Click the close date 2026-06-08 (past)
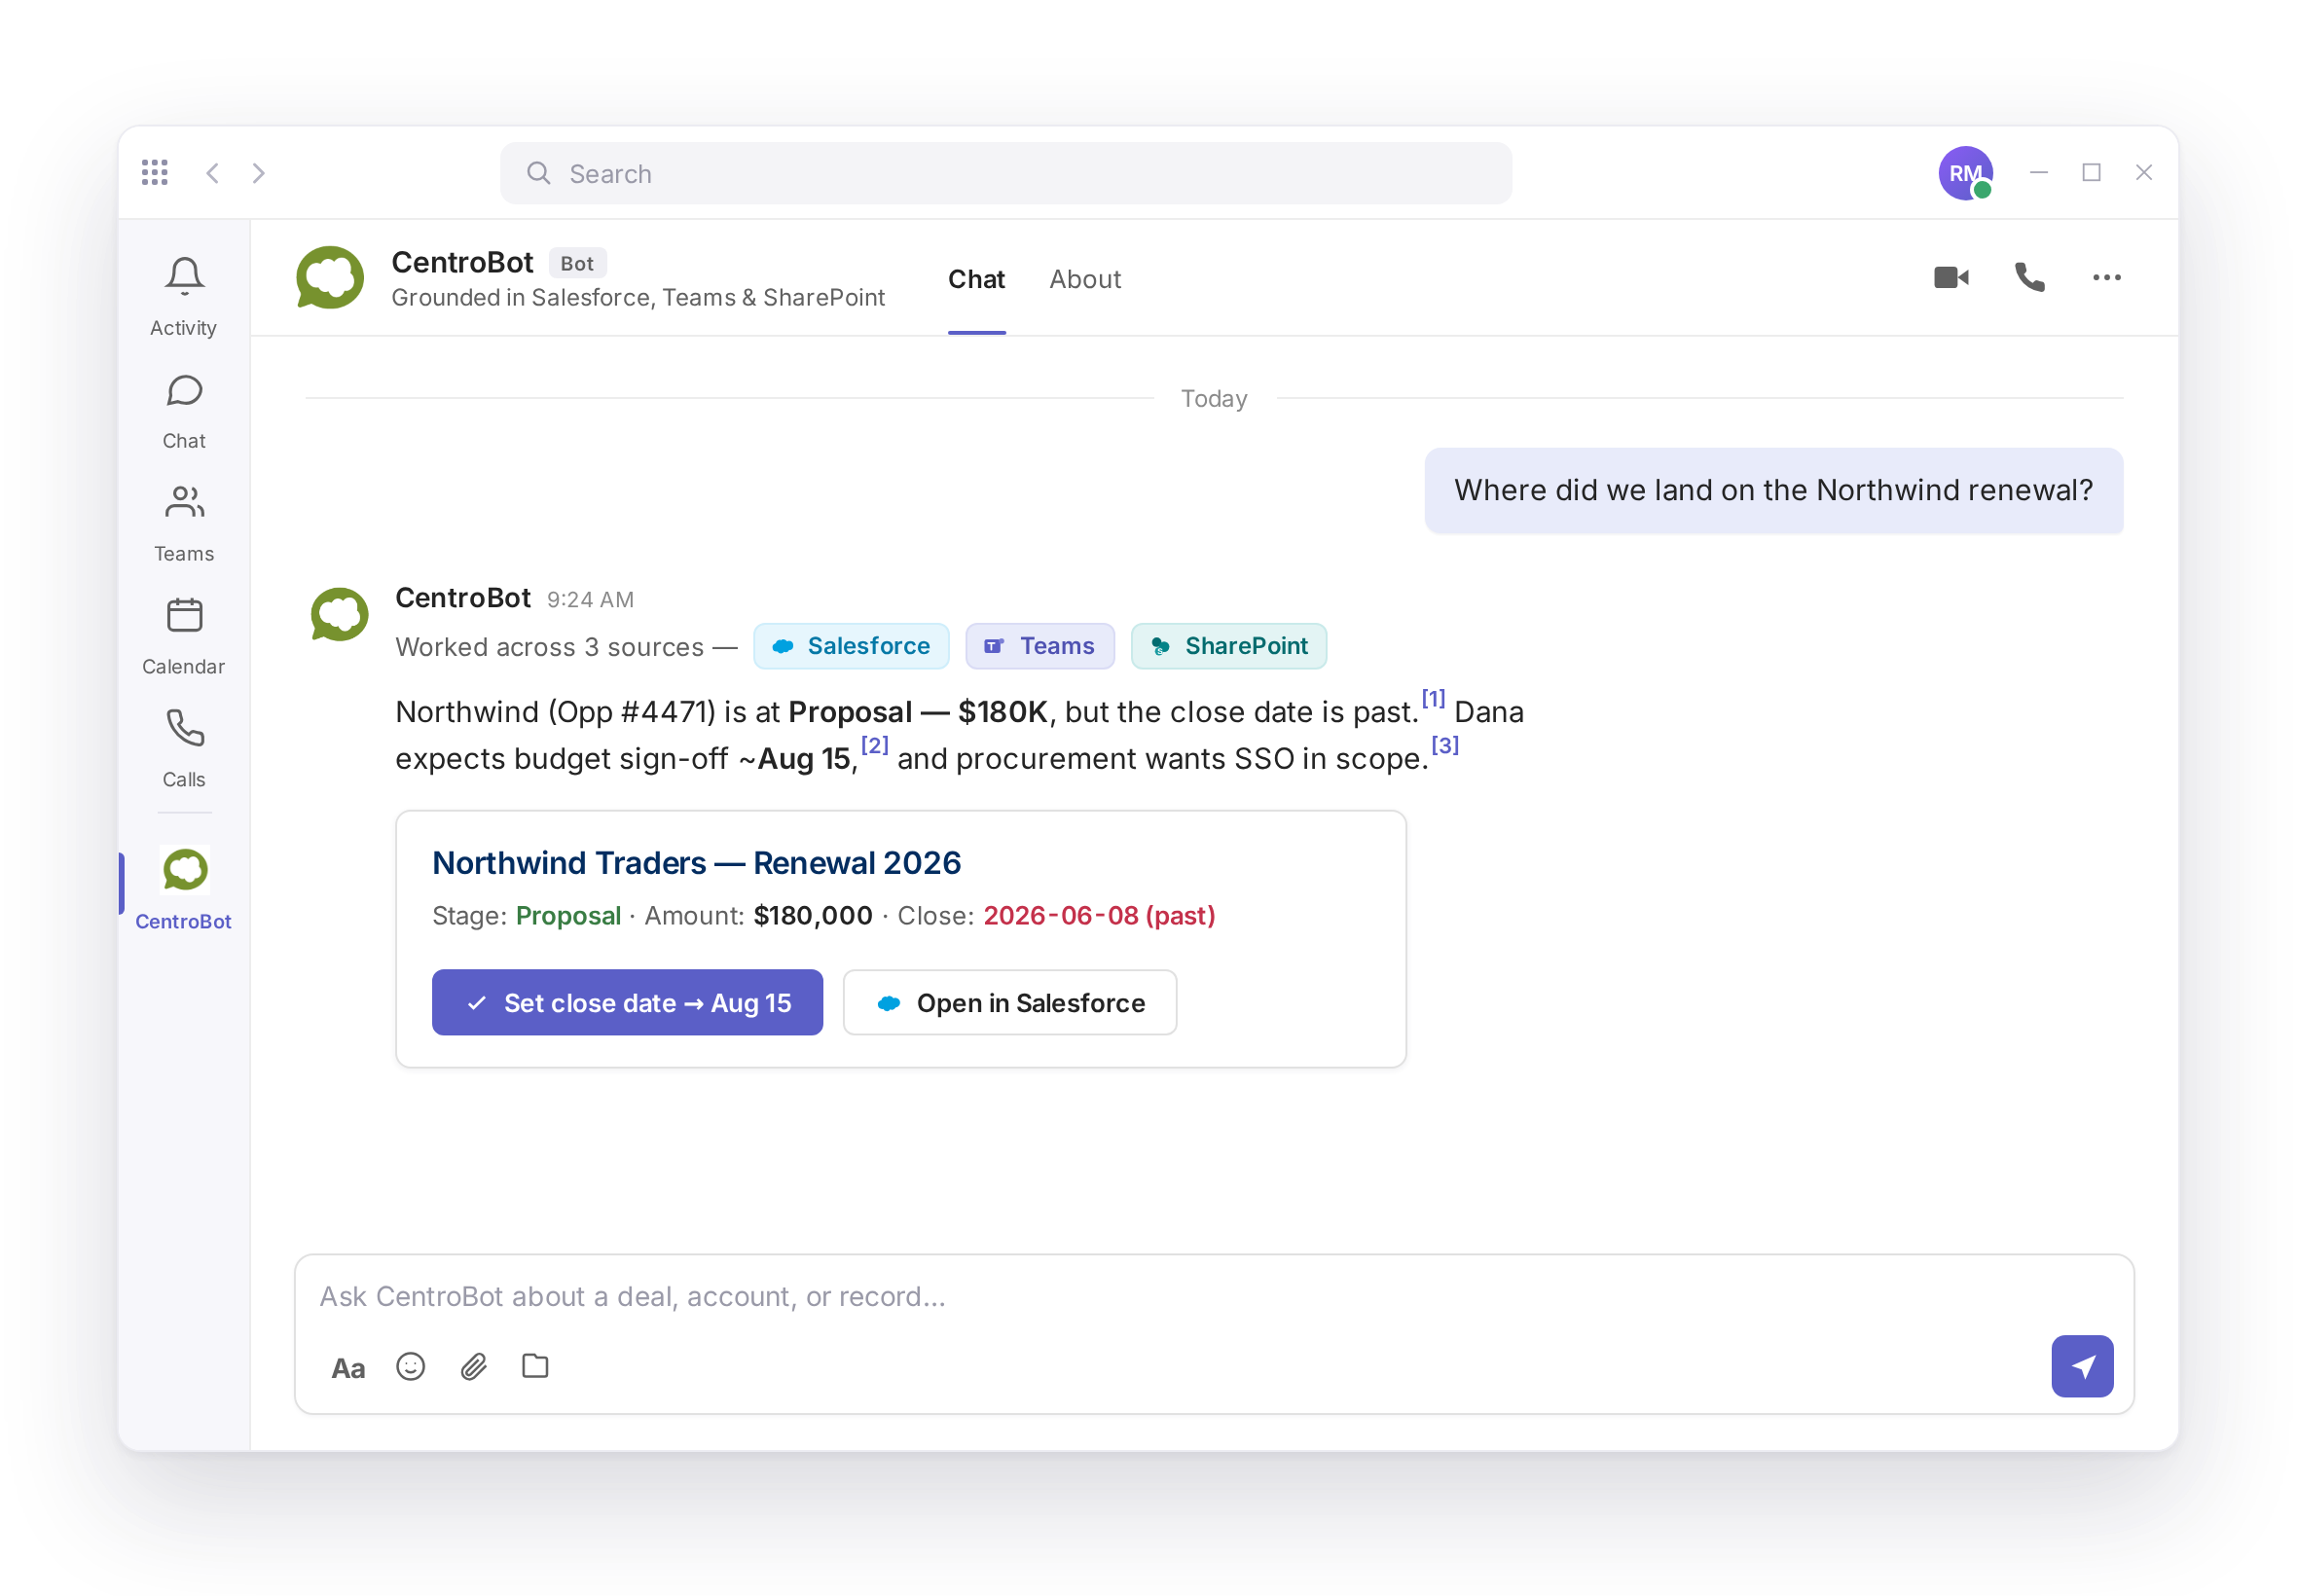The width and height of the screenshot is (2297, 1596). (1099, 915)
